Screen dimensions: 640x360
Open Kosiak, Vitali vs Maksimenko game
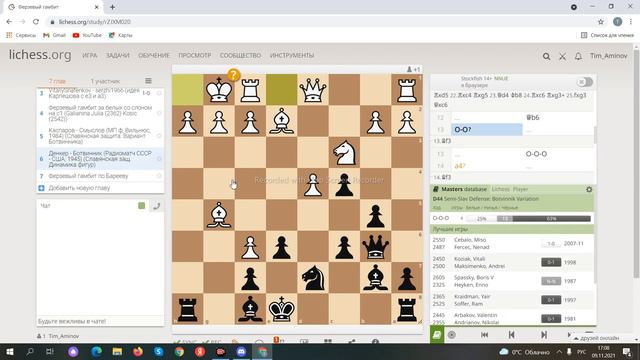coord(512,262)
